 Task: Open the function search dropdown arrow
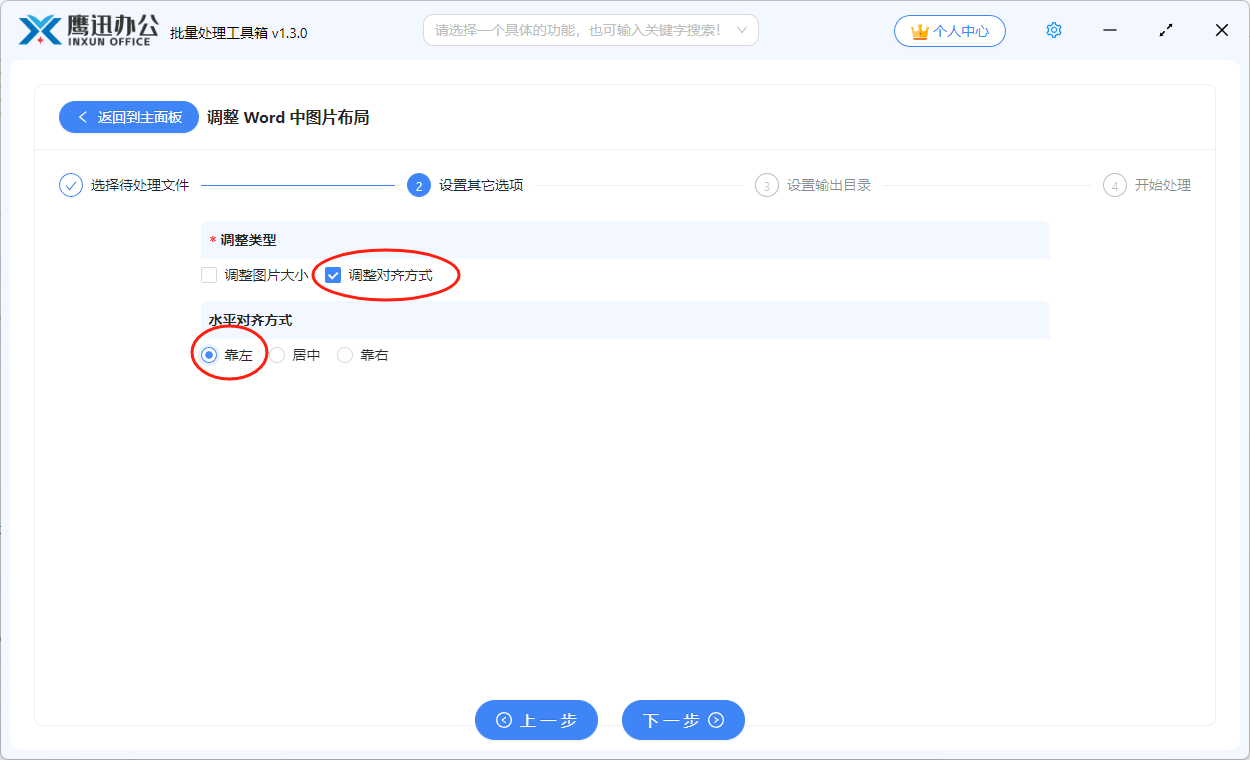point(742,30)
